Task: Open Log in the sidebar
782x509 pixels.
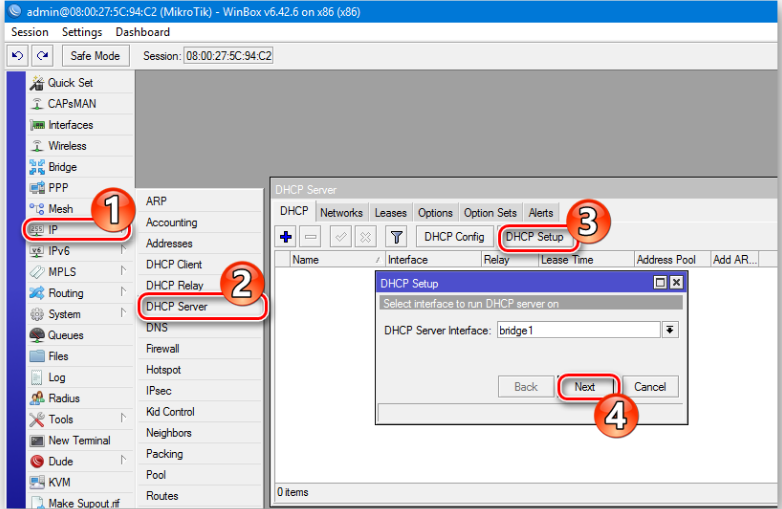Action: click(80, 377)
